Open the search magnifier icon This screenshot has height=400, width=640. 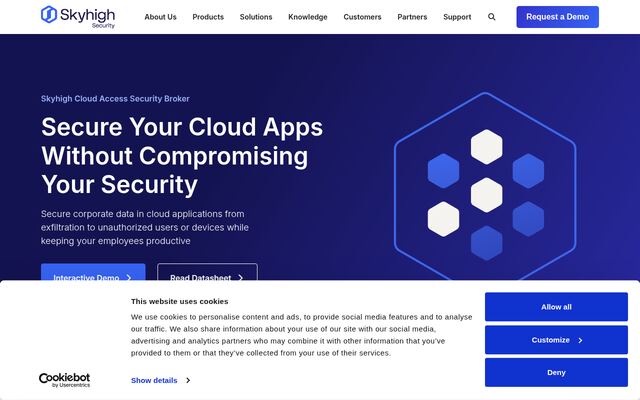tap(491, 17)
